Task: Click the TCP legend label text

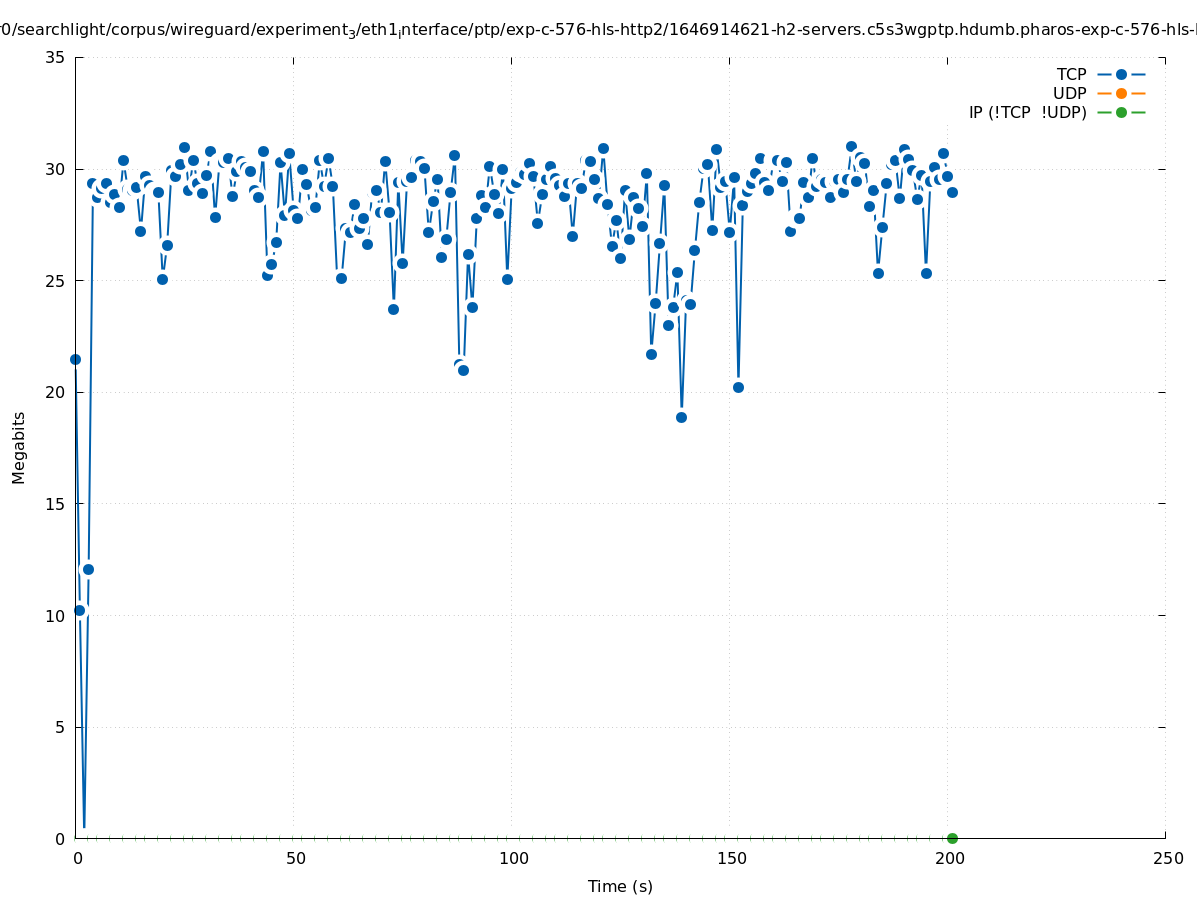Action: (1071, 74)
